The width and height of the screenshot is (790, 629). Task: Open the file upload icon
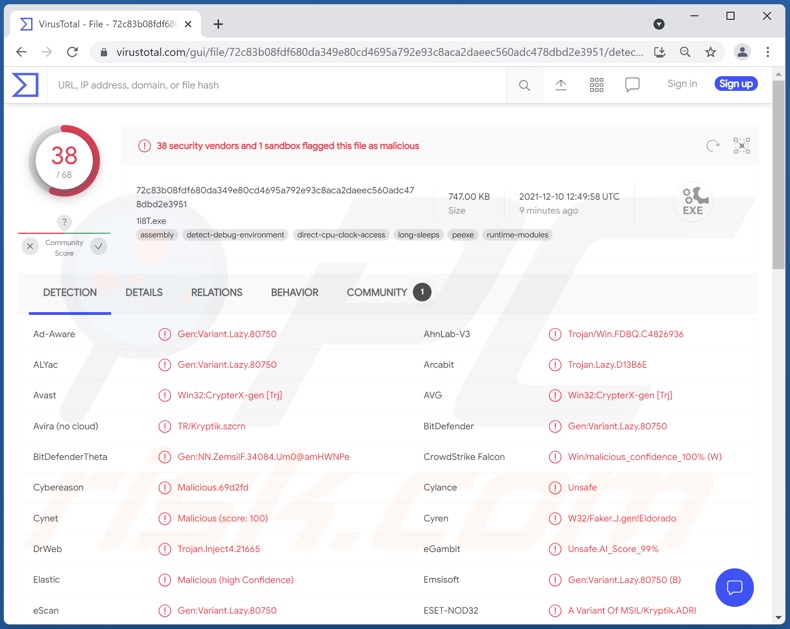click(560, 85)
